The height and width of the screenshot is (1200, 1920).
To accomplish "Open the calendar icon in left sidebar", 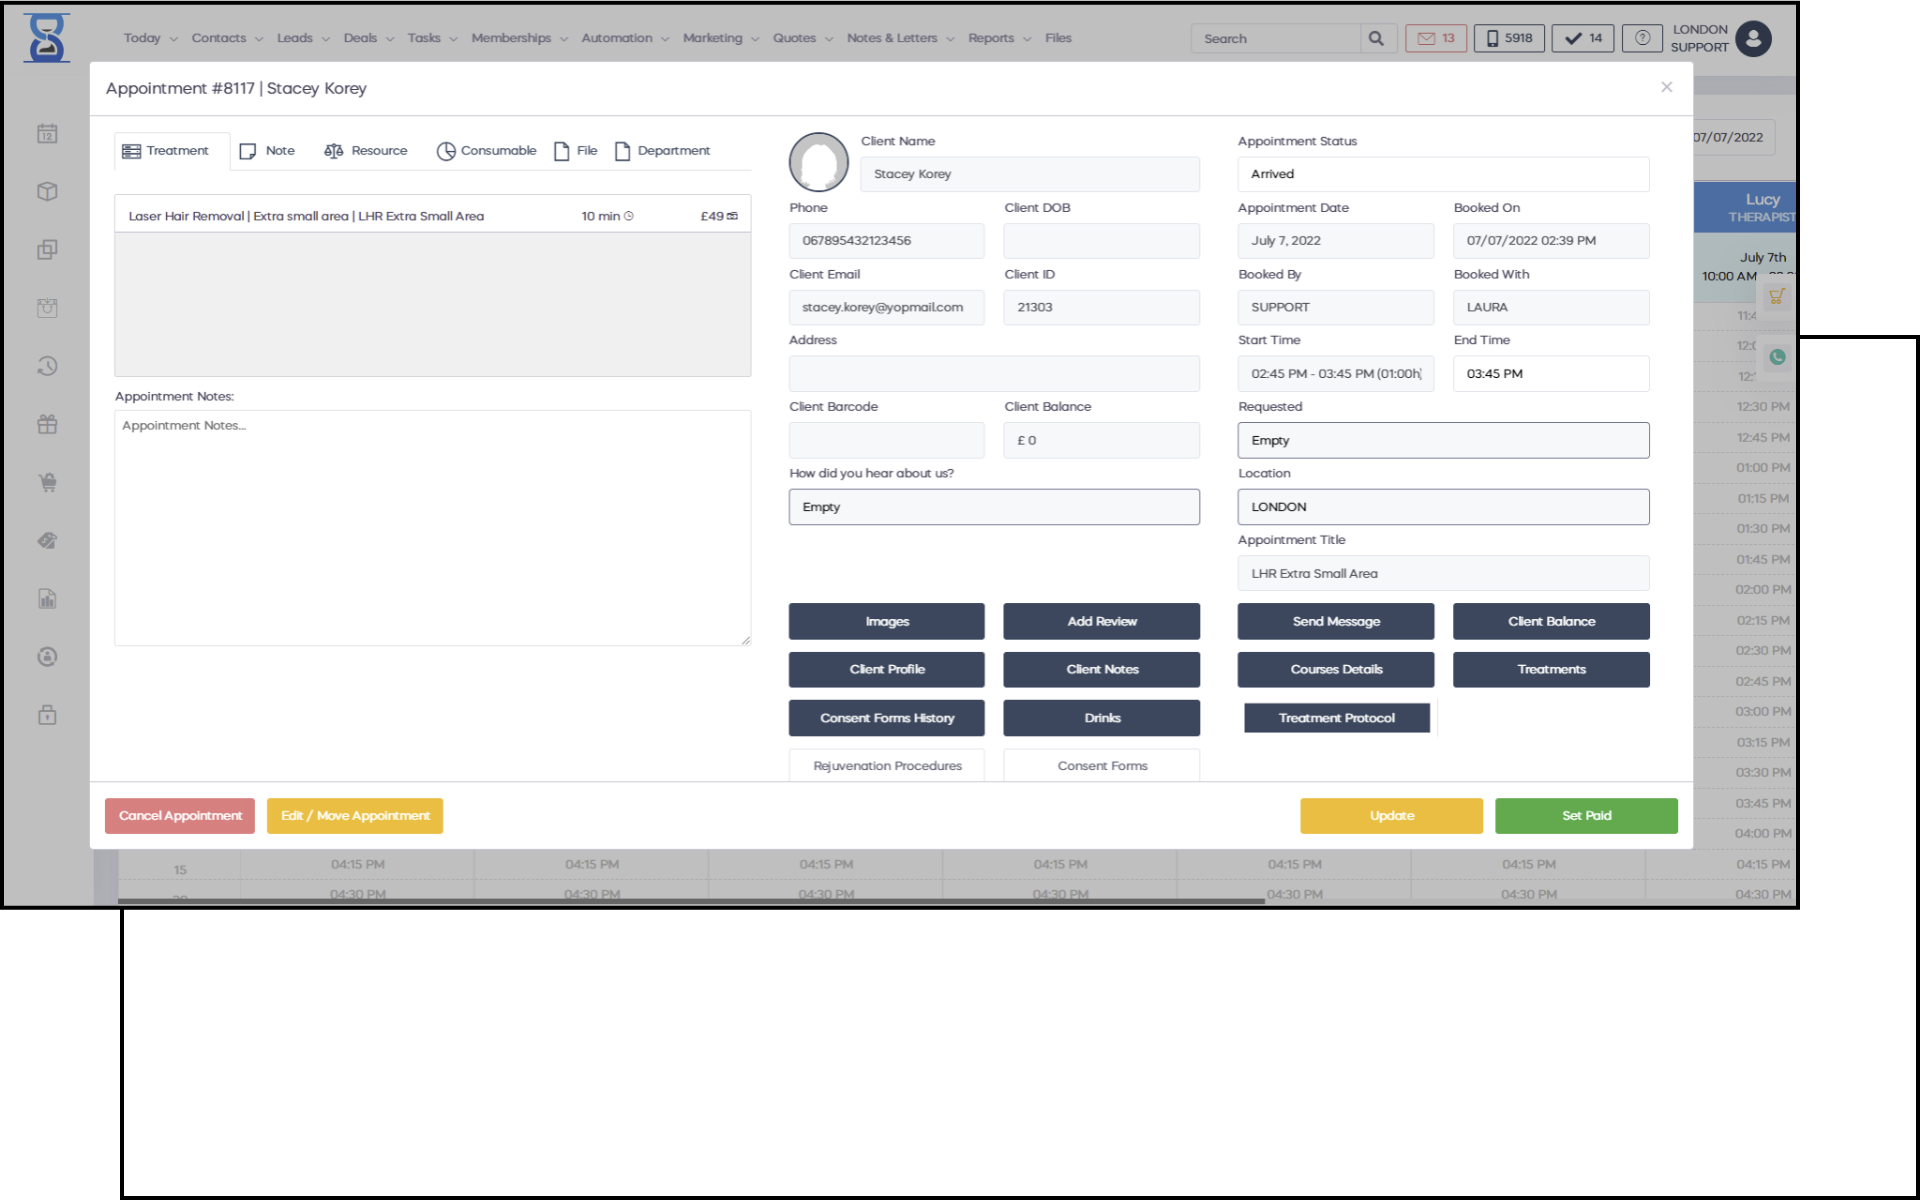I will point(47,134).
